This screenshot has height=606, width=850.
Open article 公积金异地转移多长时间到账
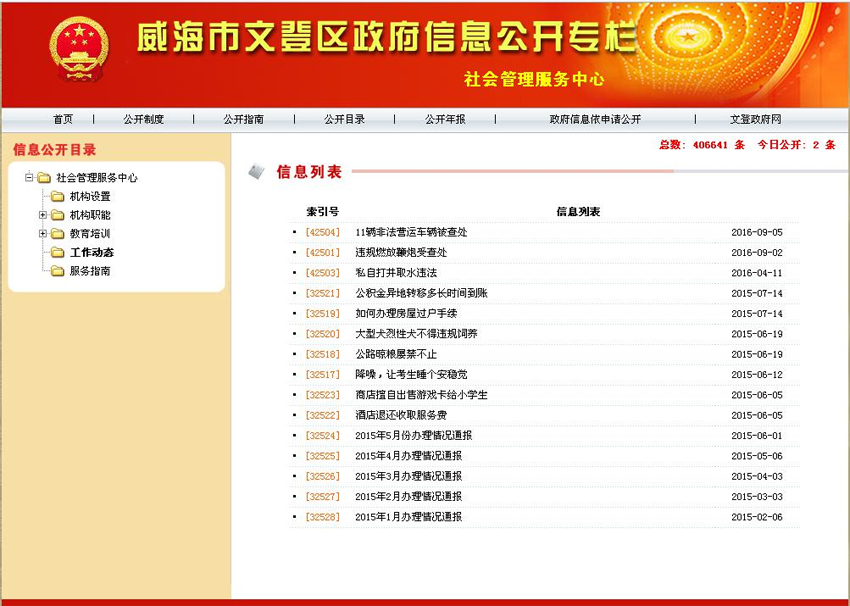(421, 293)
